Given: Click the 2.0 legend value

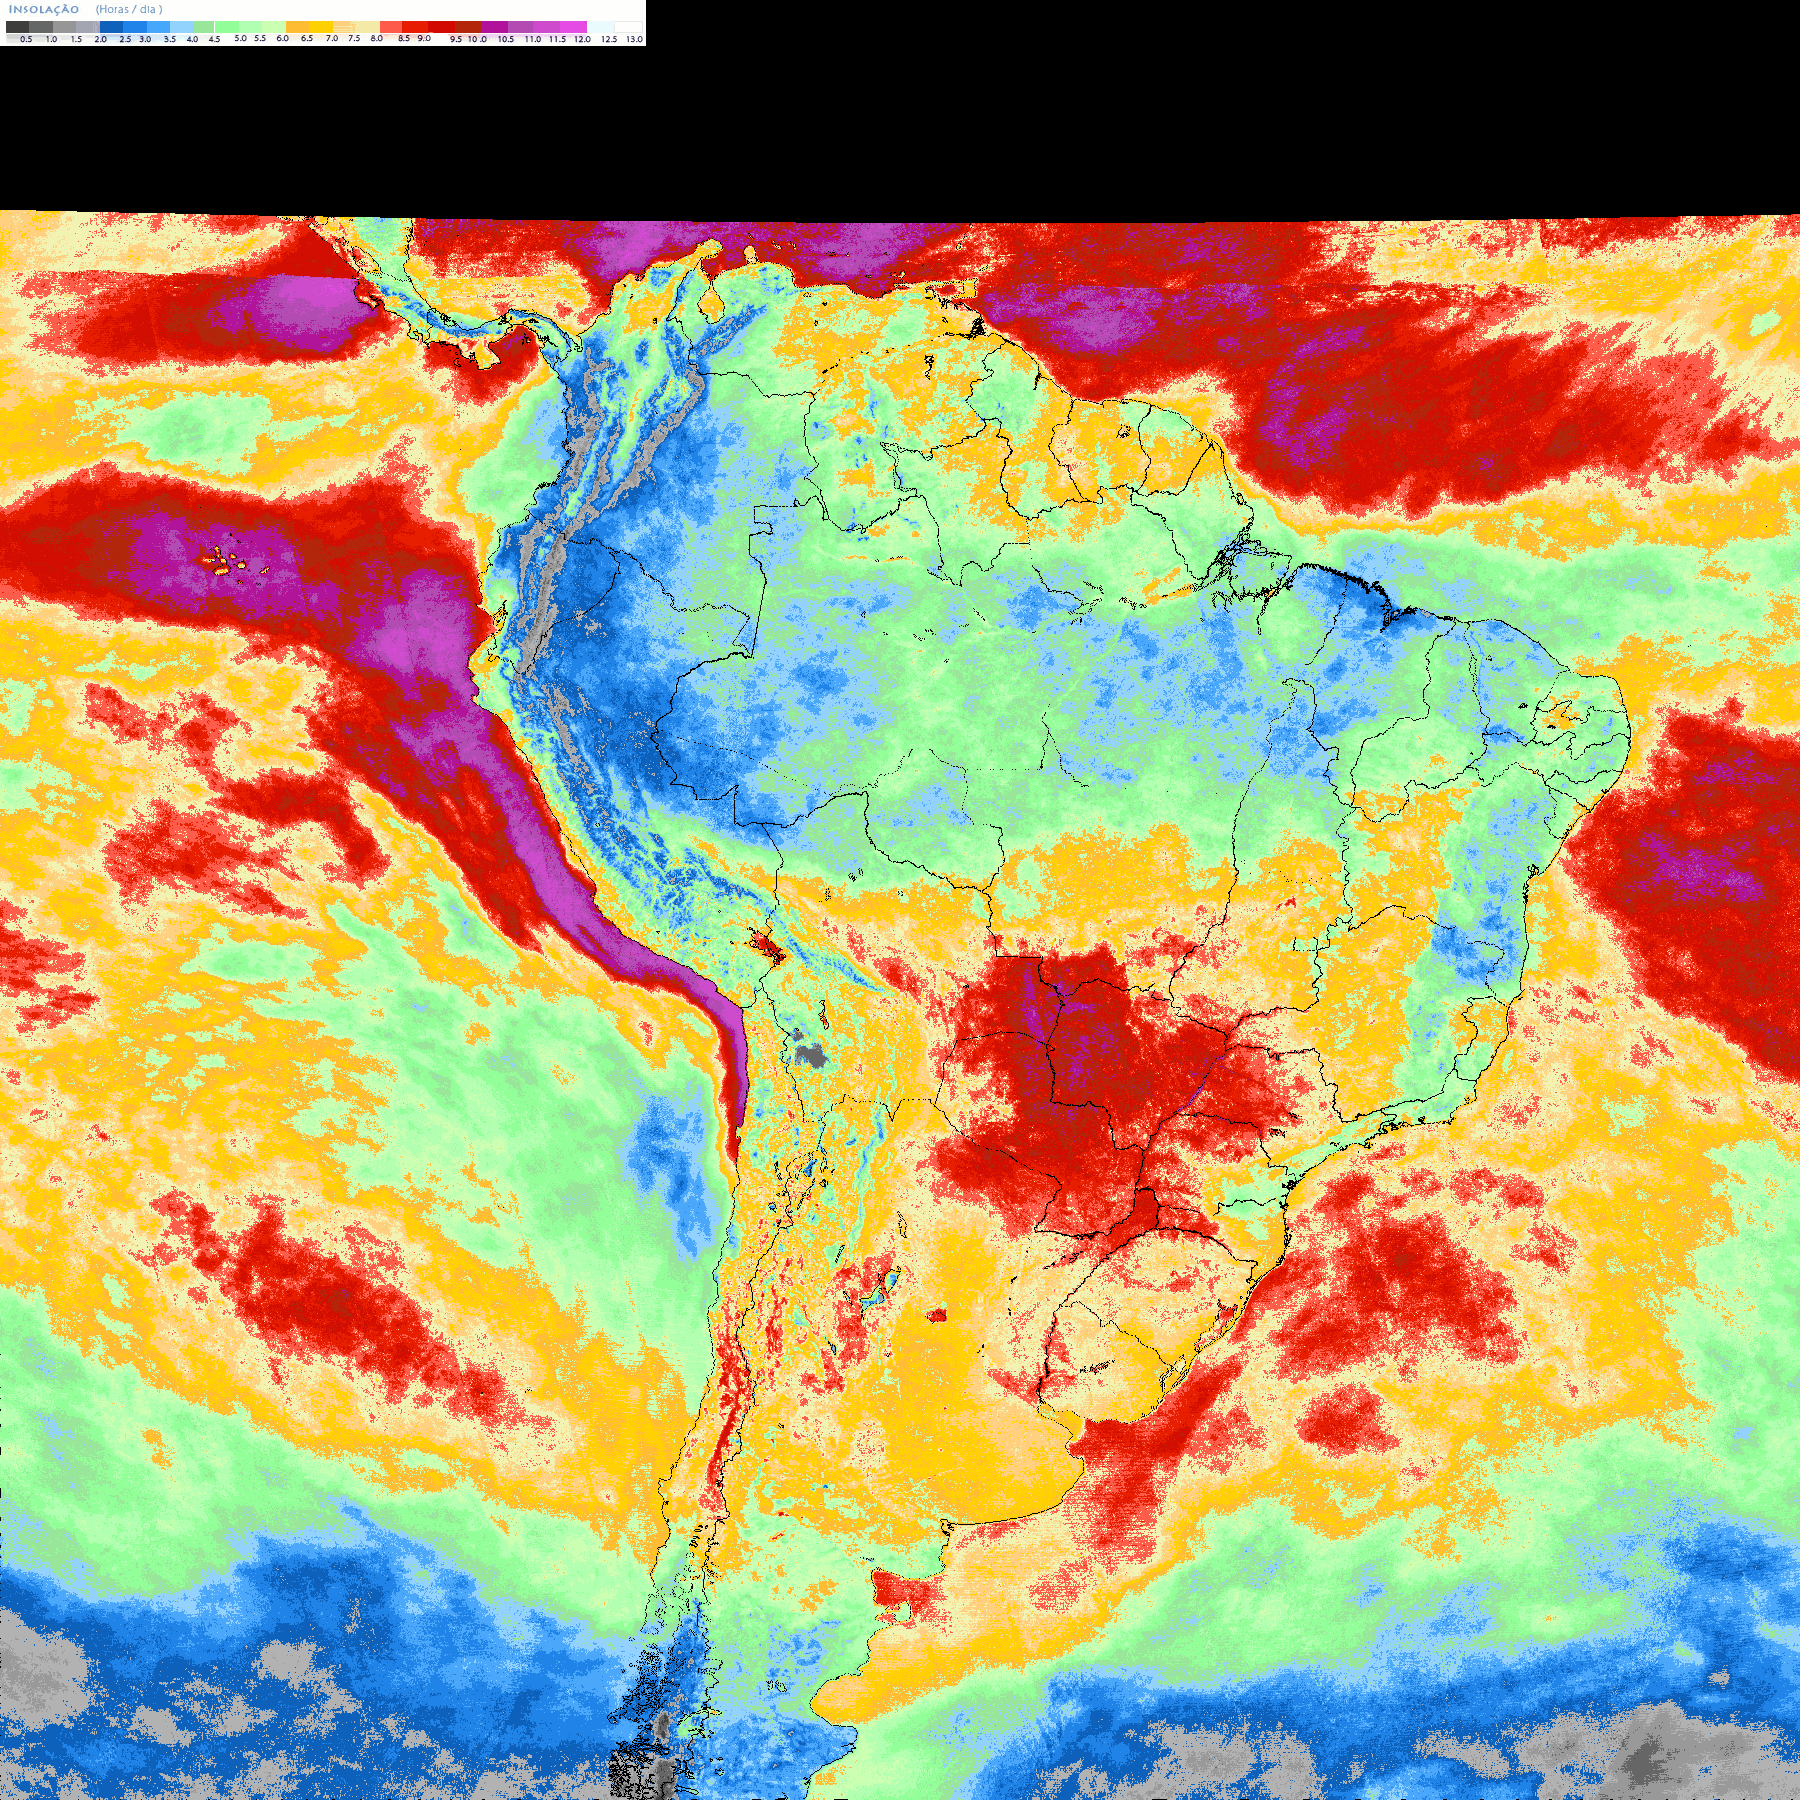Looking at the screenshot, I should (x=100, y=39).
